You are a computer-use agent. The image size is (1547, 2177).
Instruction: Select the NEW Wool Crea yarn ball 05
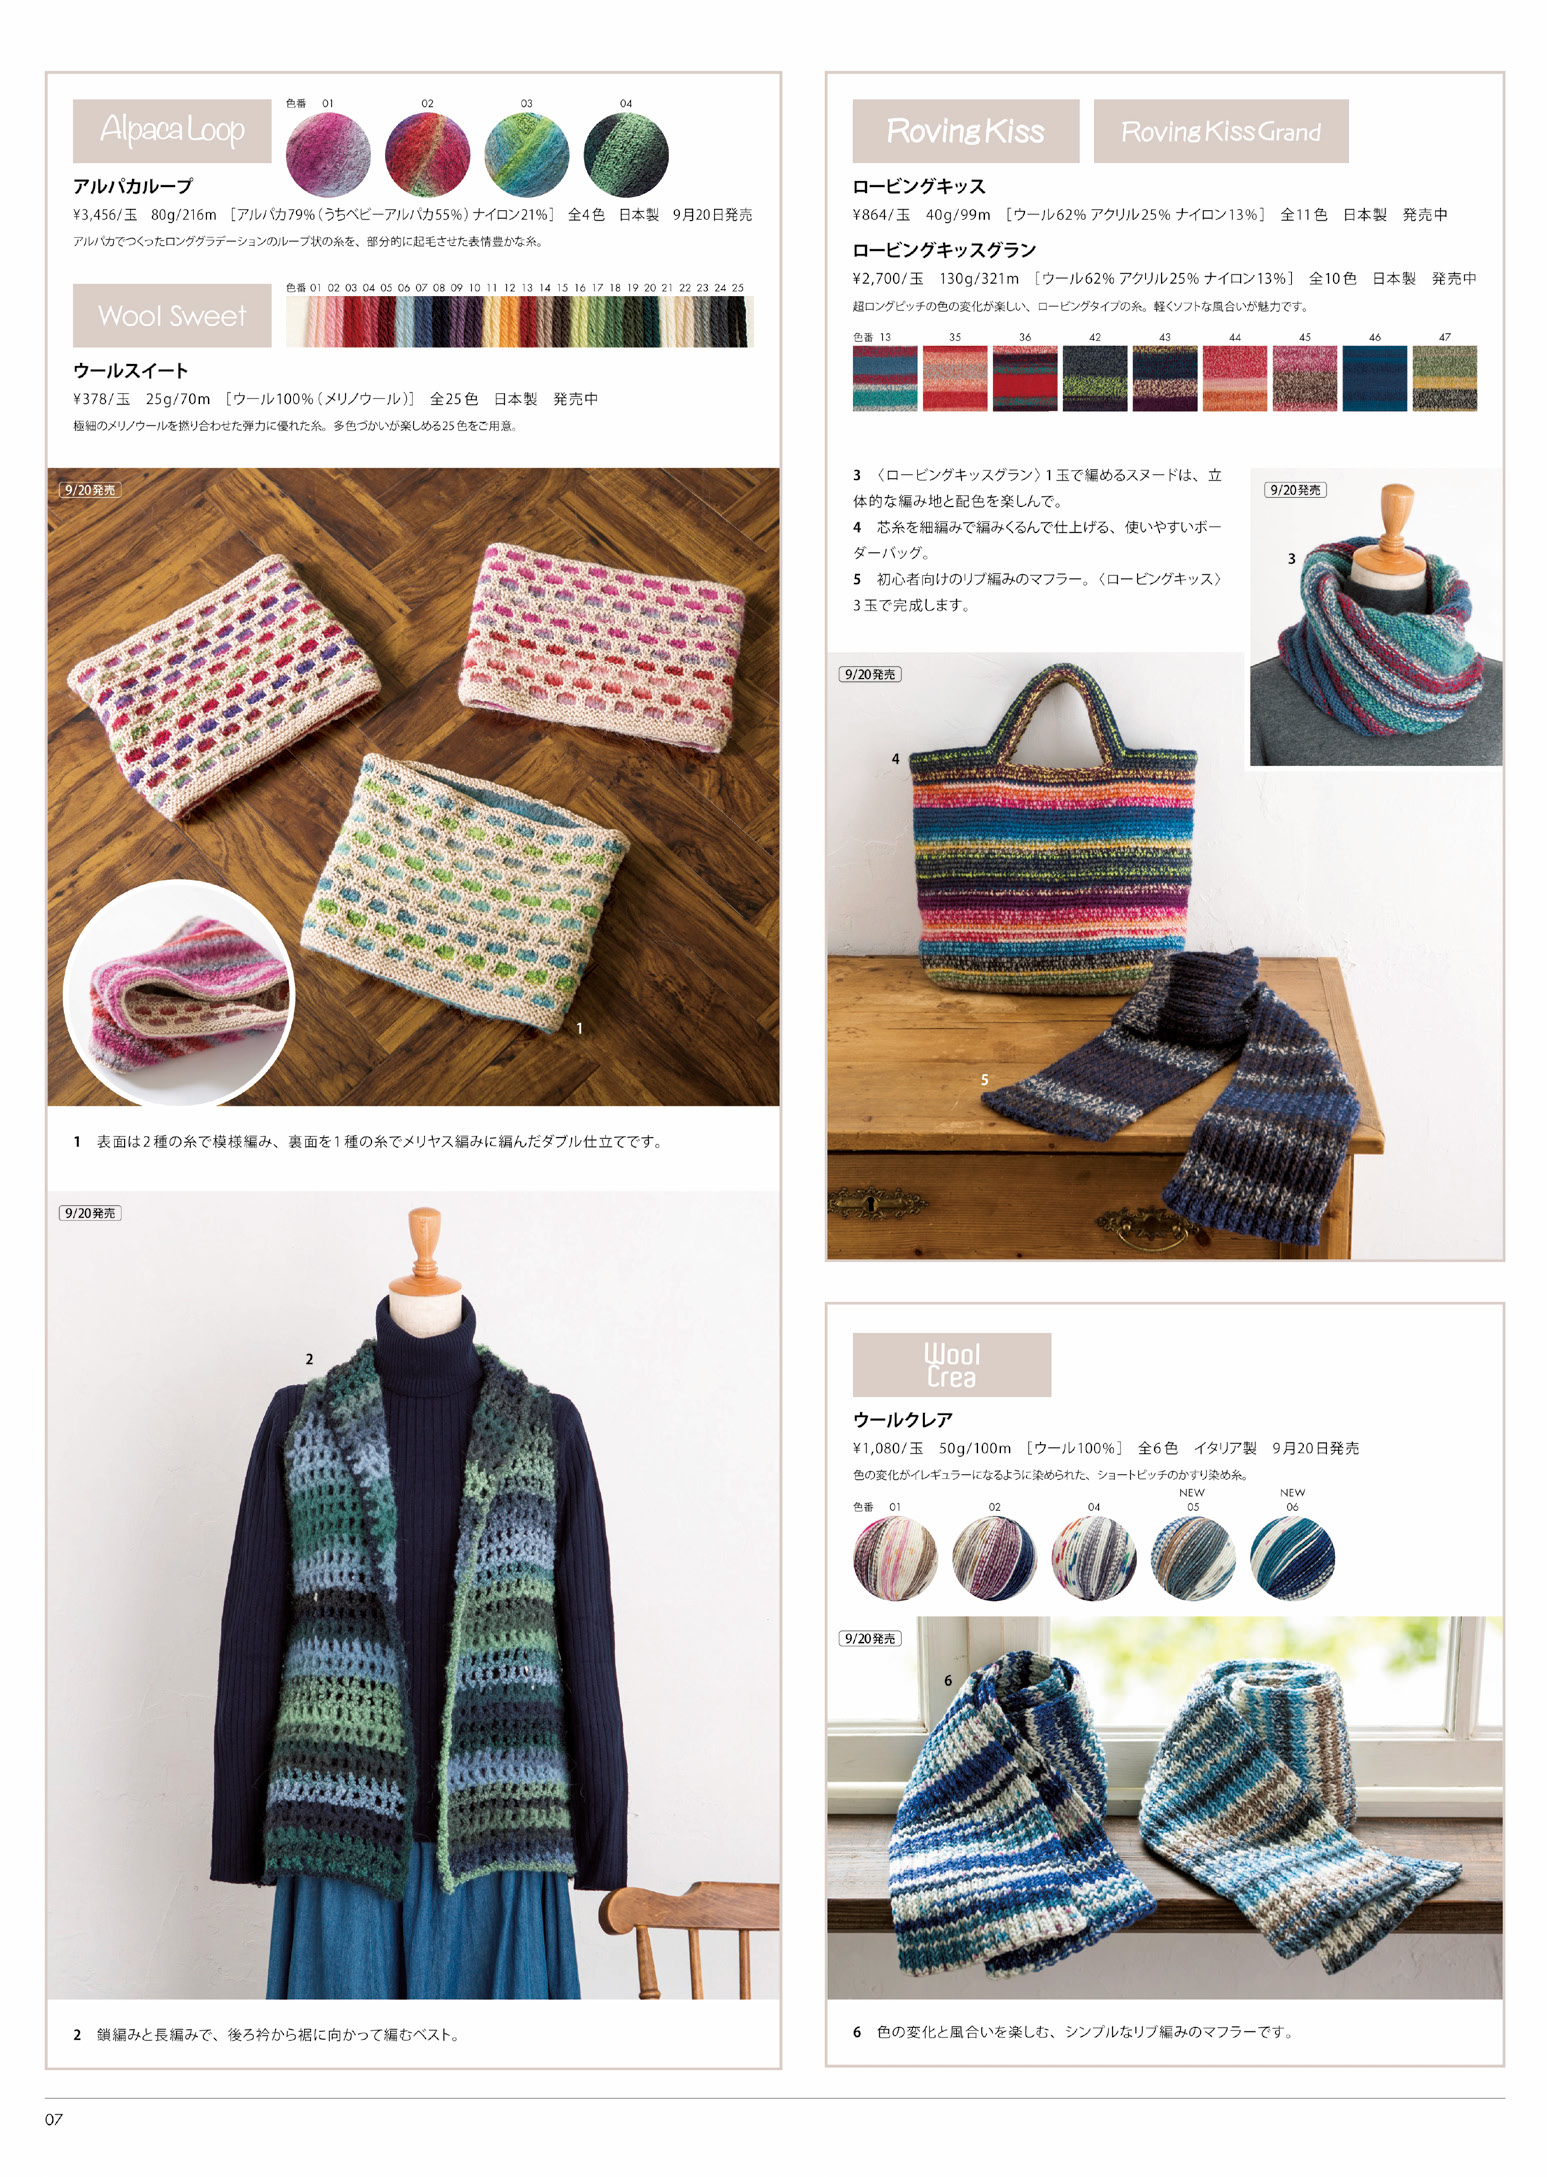(x=1193, y=1558)
